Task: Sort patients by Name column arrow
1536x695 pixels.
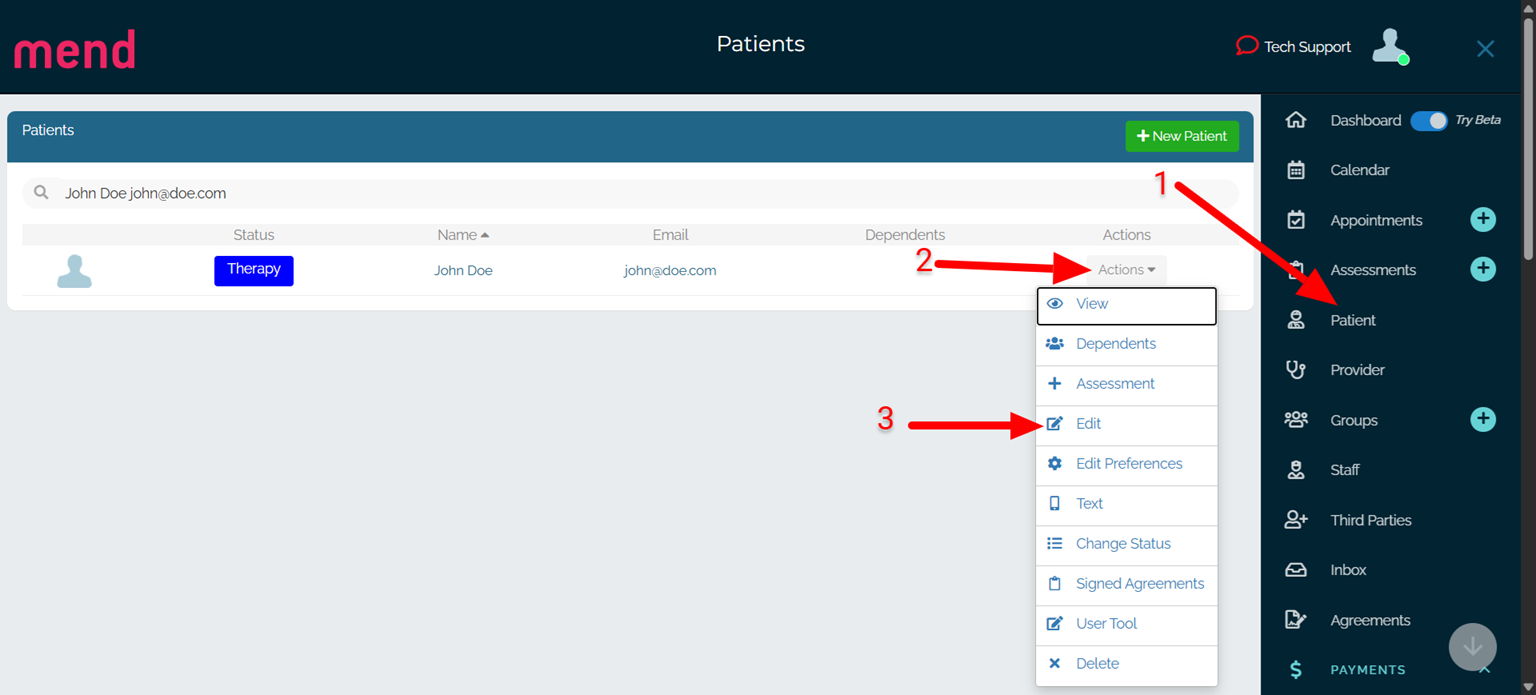Action: tap(485, 235)
